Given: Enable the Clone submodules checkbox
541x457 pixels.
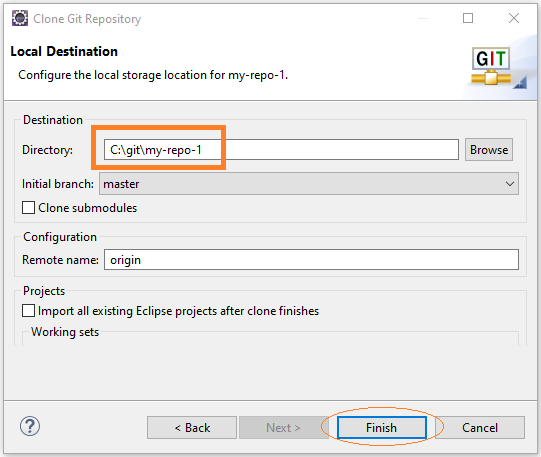Looking at the screenshot, I should 28,208.
